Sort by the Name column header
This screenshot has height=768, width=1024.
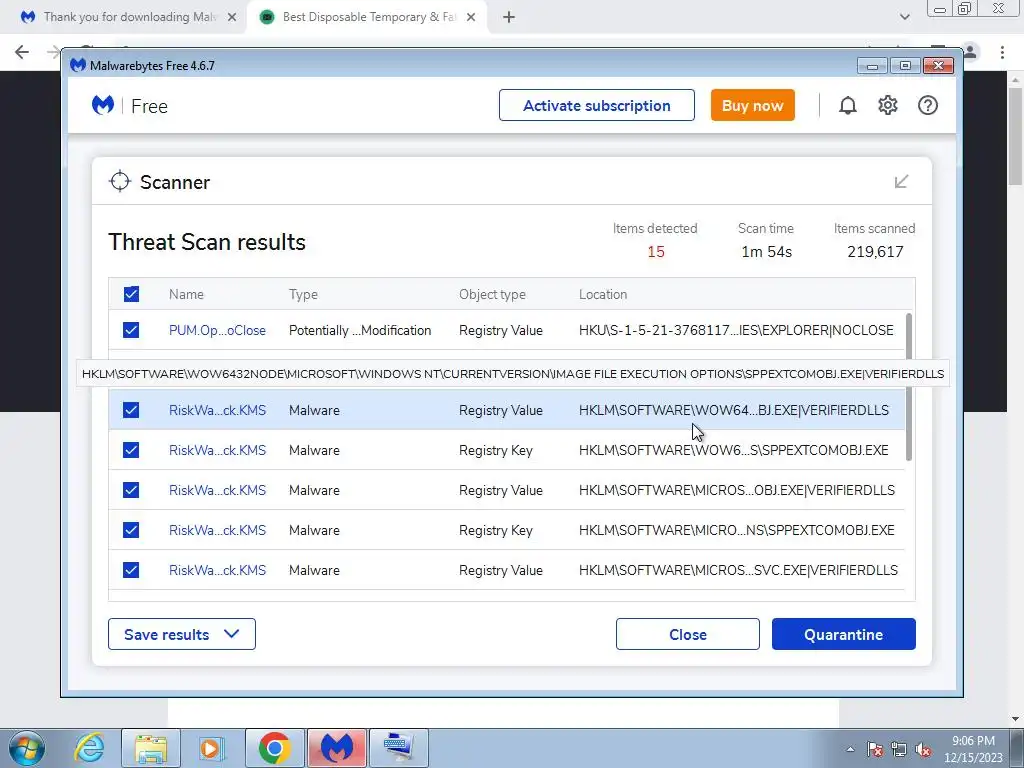(x=186, y=295)
